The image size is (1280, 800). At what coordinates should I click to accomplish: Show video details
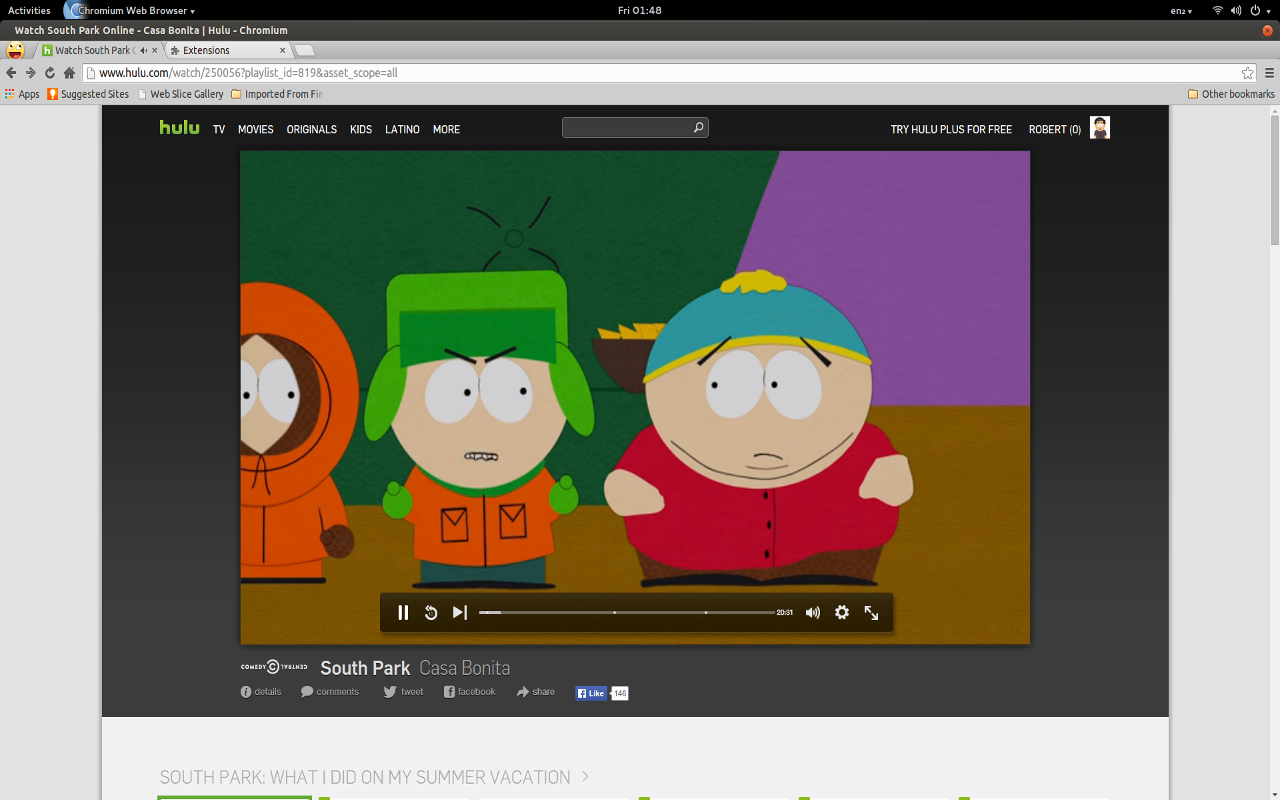click(261, 692)
